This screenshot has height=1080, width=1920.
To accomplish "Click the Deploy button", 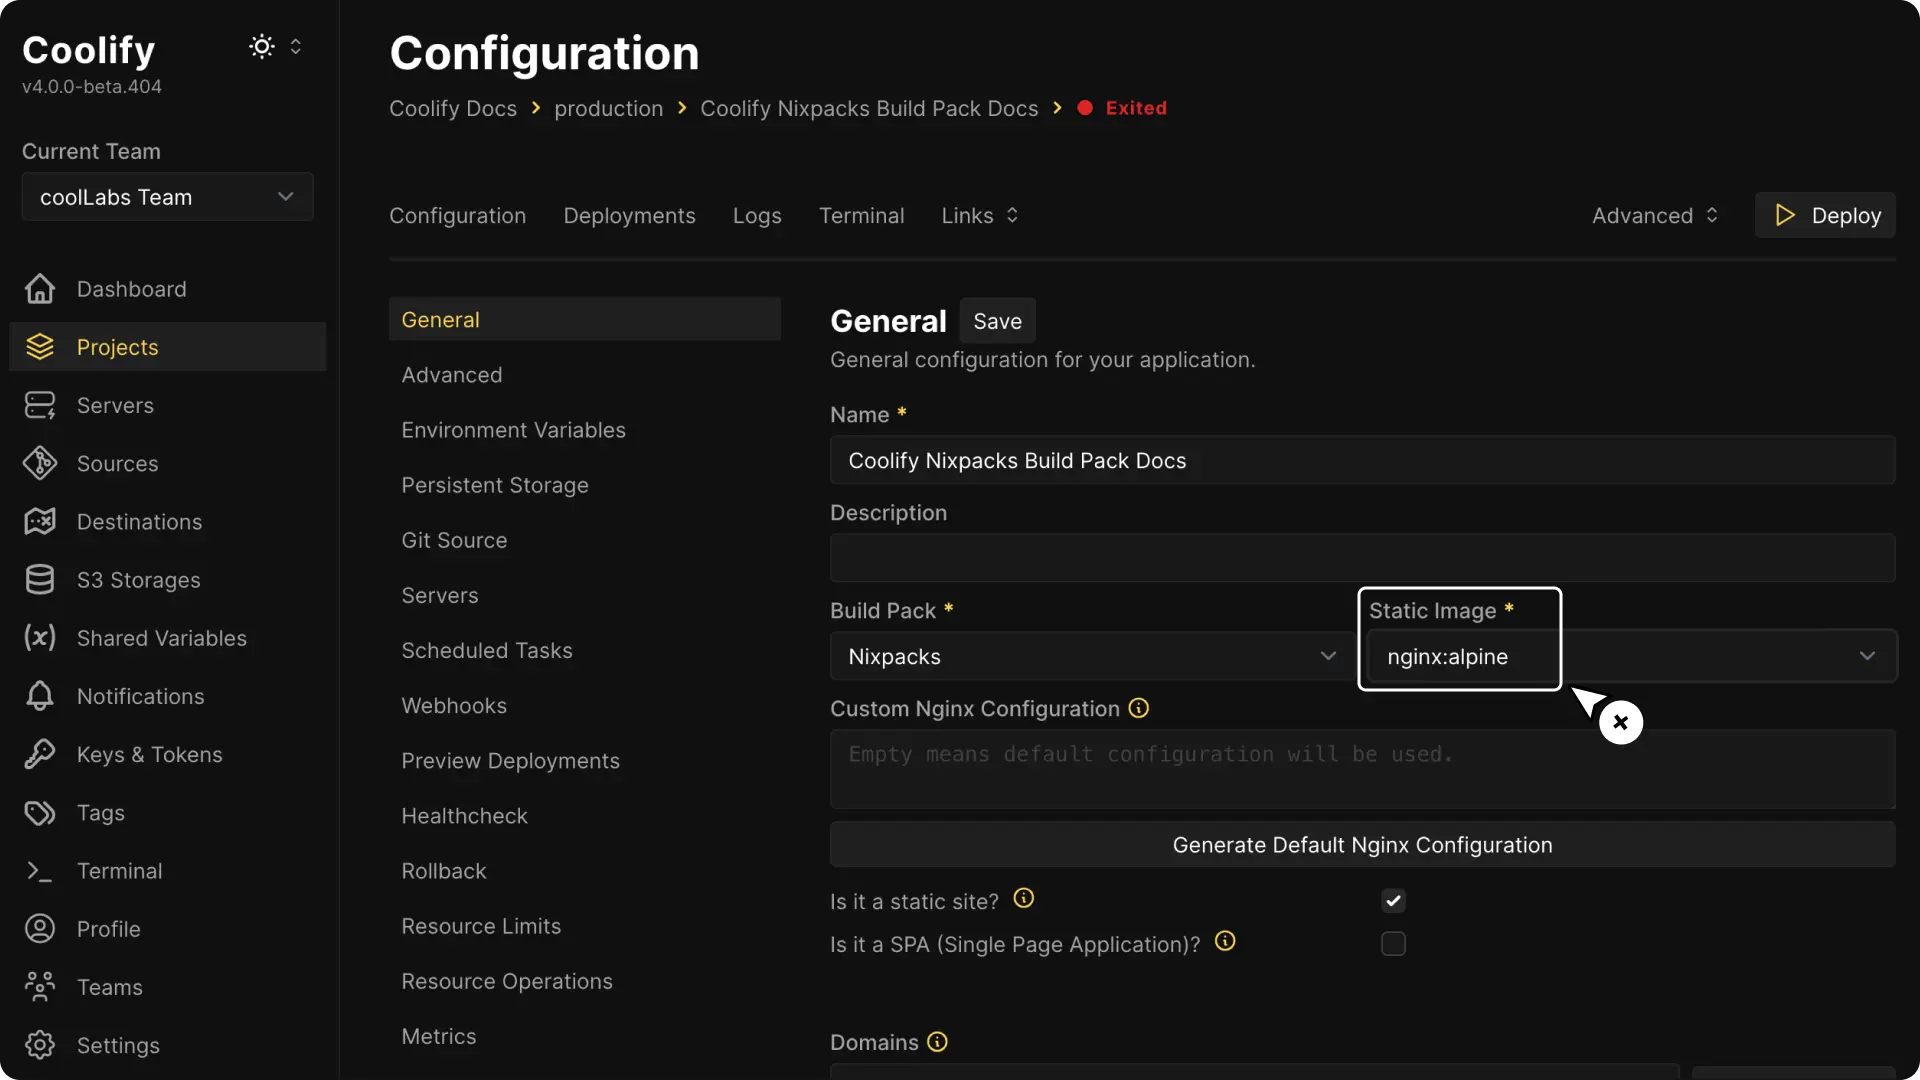I will point(1825,214).
